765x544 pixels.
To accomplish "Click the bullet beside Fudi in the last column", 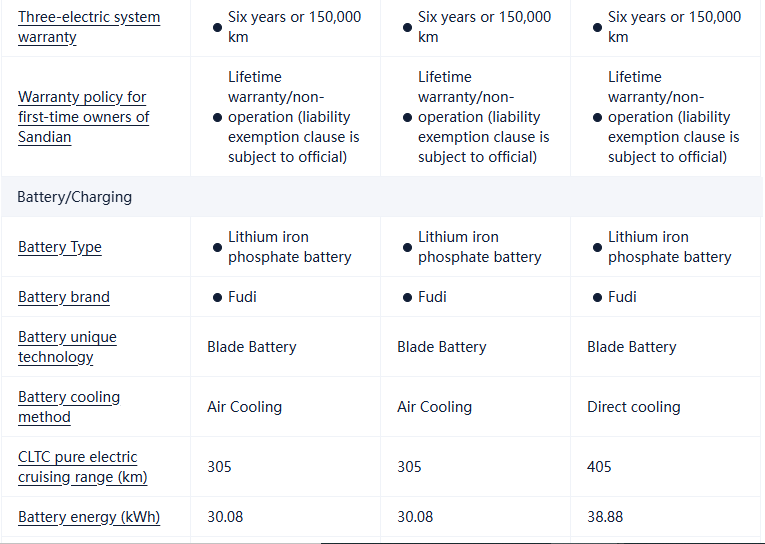I will (597, 298).
